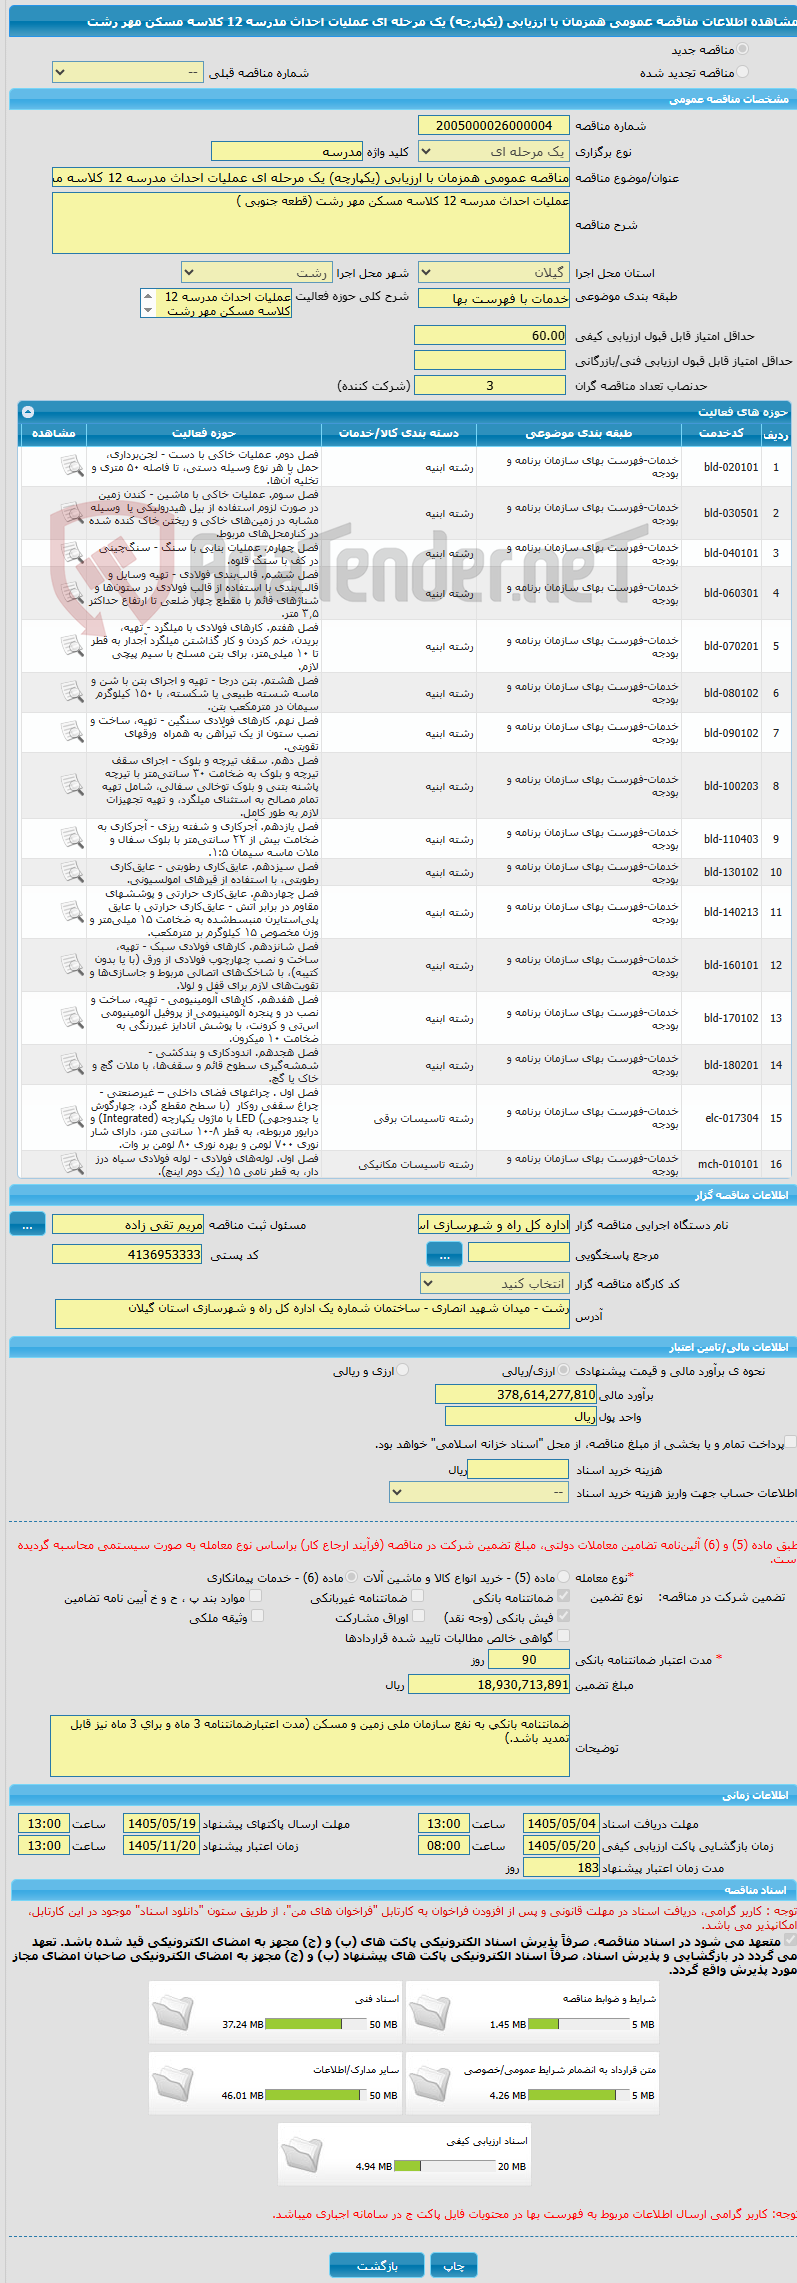
Task: Open the کد کارگاه مناقصه گزار dropdown
Action: click(495, 1283)
